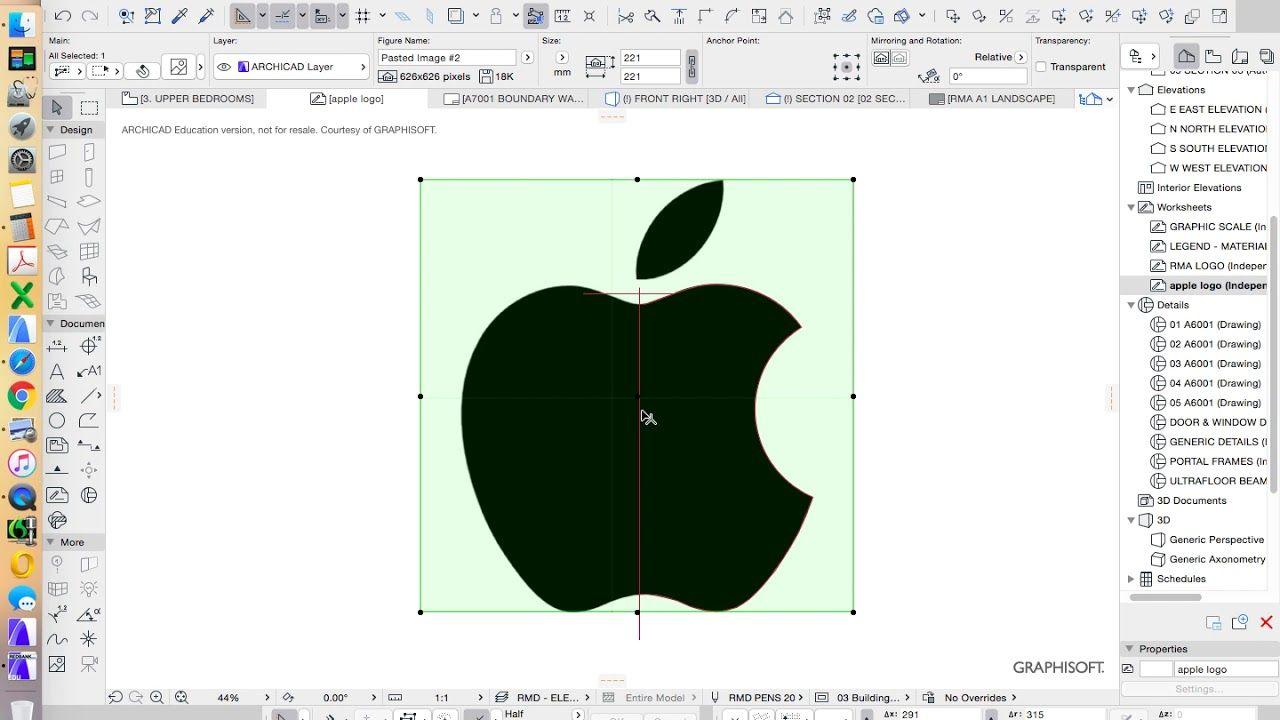
Task: Undo the last action in the toolbar
Action: coord(63,15)
